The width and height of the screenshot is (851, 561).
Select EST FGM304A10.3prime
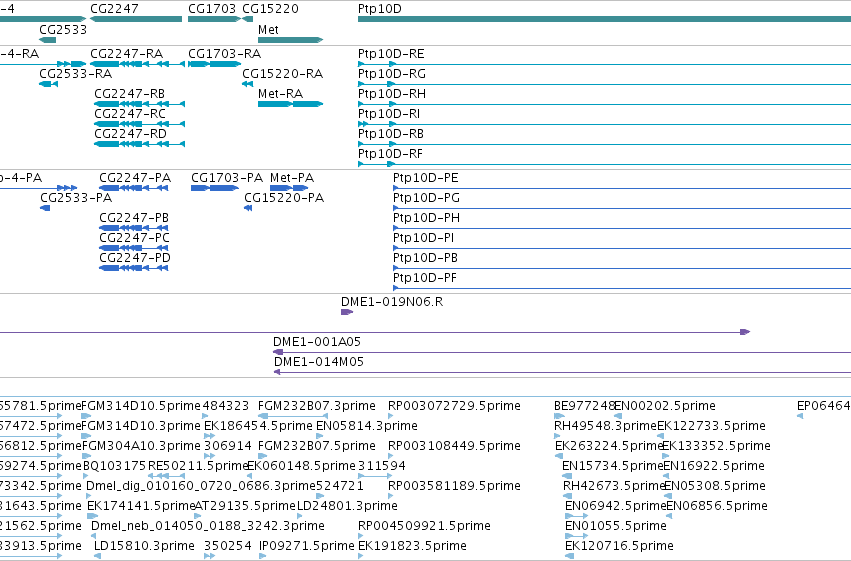(85, 456)
